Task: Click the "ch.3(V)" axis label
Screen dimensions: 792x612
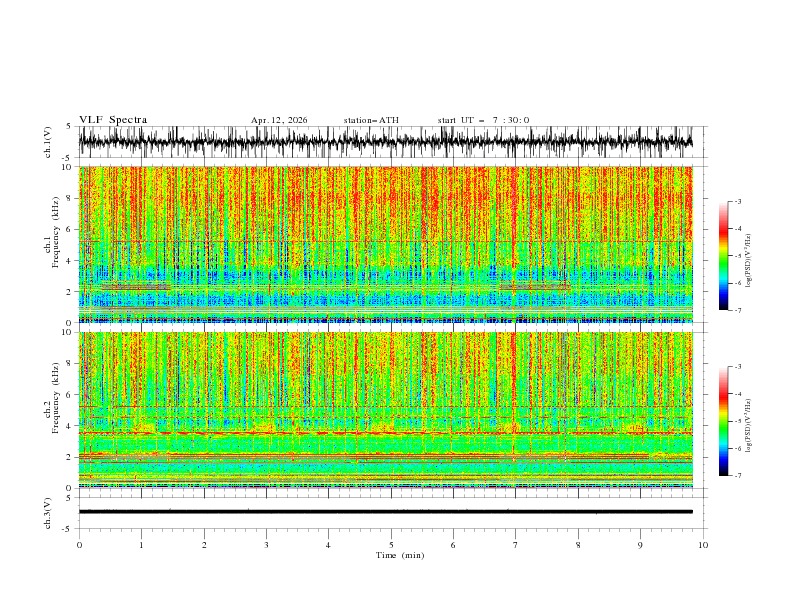Action: (x=48, y=513)
